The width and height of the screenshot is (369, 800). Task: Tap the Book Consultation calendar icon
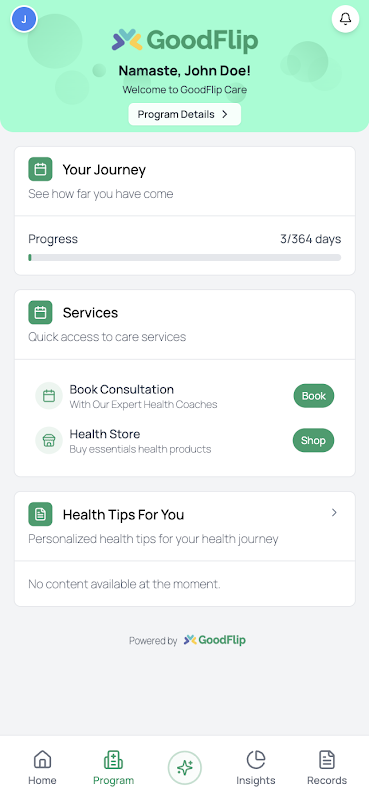point(49,396)
